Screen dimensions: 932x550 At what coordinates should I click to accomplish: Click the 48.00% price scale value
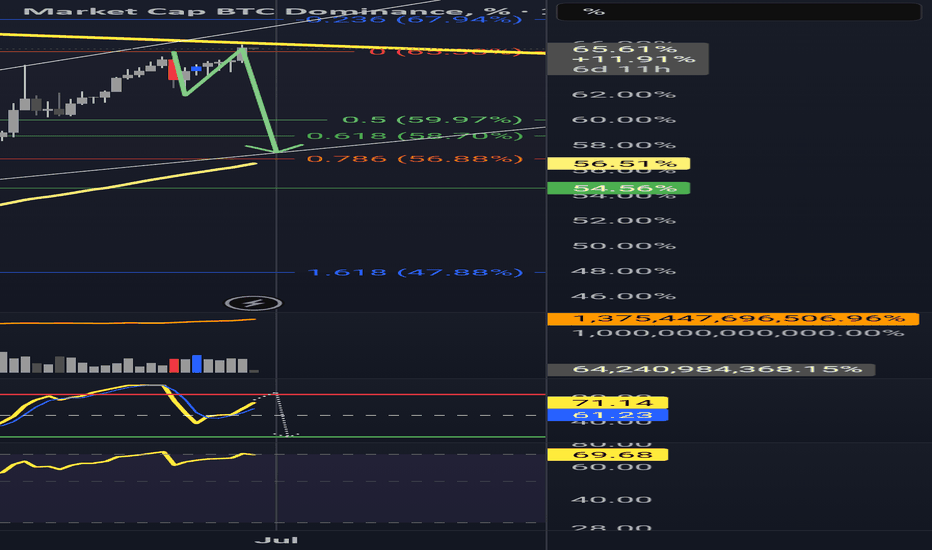coord(624,271)
